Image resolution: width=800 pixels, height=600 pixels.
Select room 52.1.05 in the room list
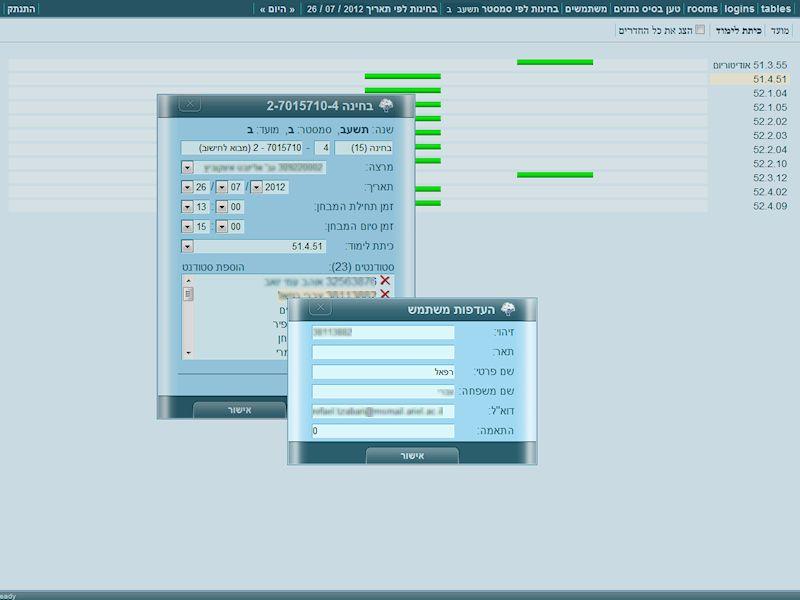[x=769, y=107]
